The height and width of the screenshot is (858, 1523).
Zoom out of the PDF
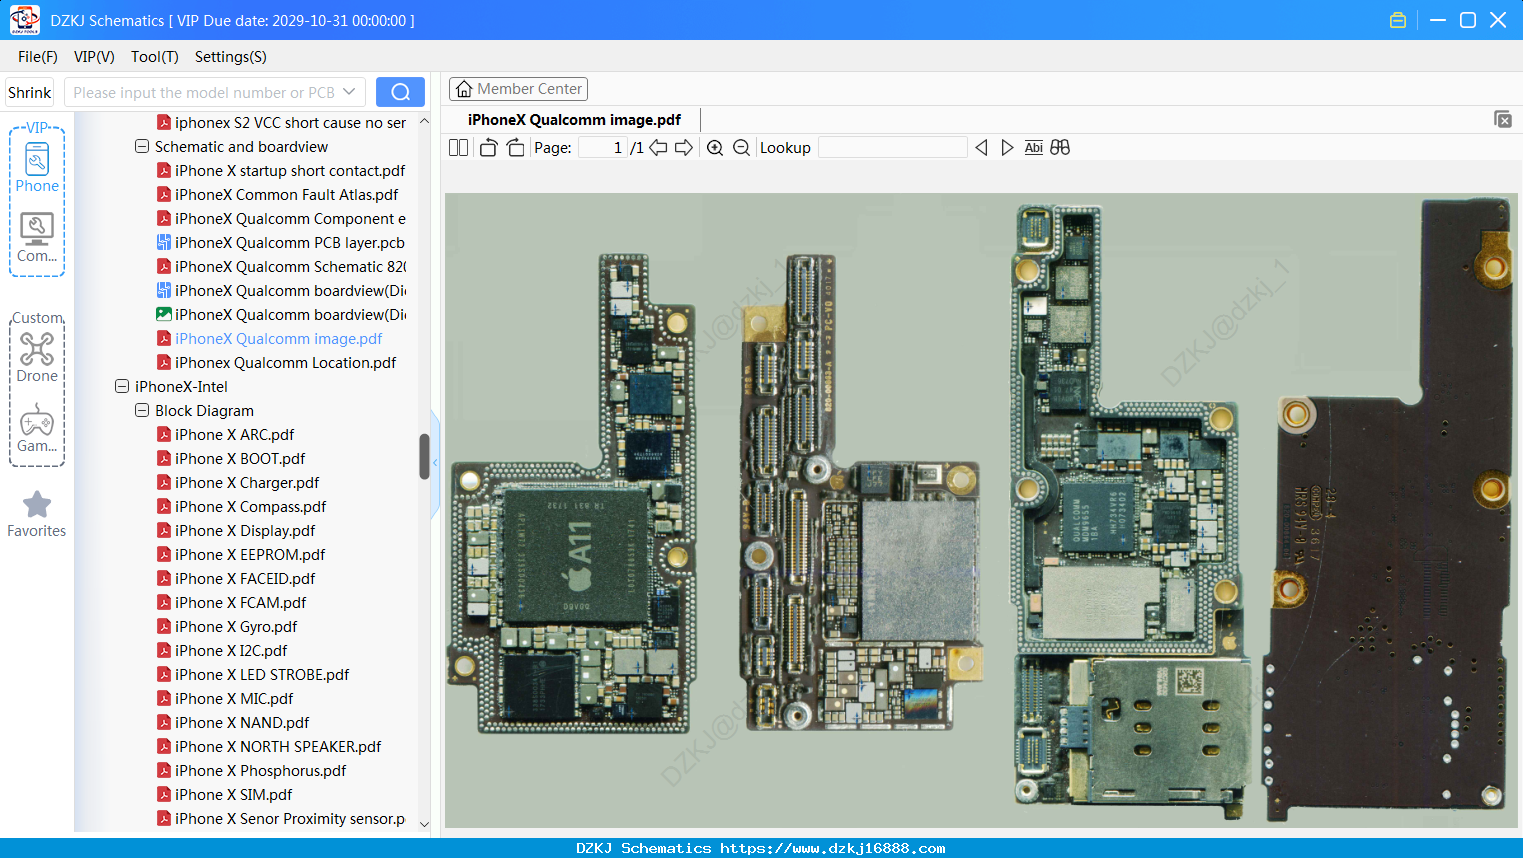[741, 148]
